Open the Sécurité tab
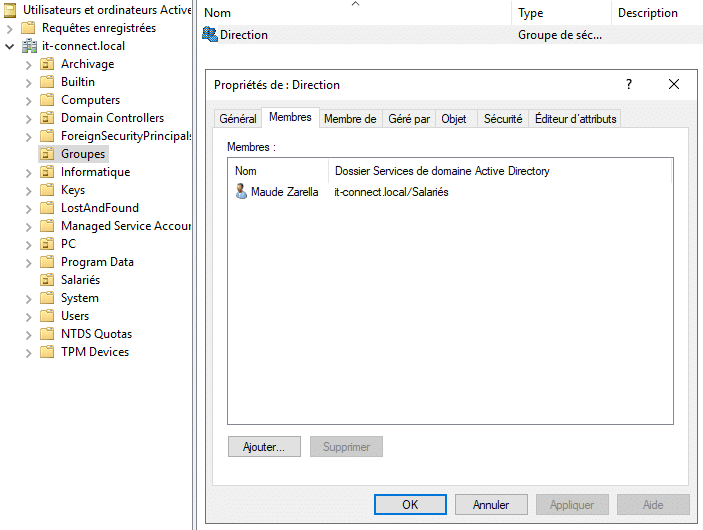This screenshot has height=530, width=703. pyautogui.click(x=503, y=119)
